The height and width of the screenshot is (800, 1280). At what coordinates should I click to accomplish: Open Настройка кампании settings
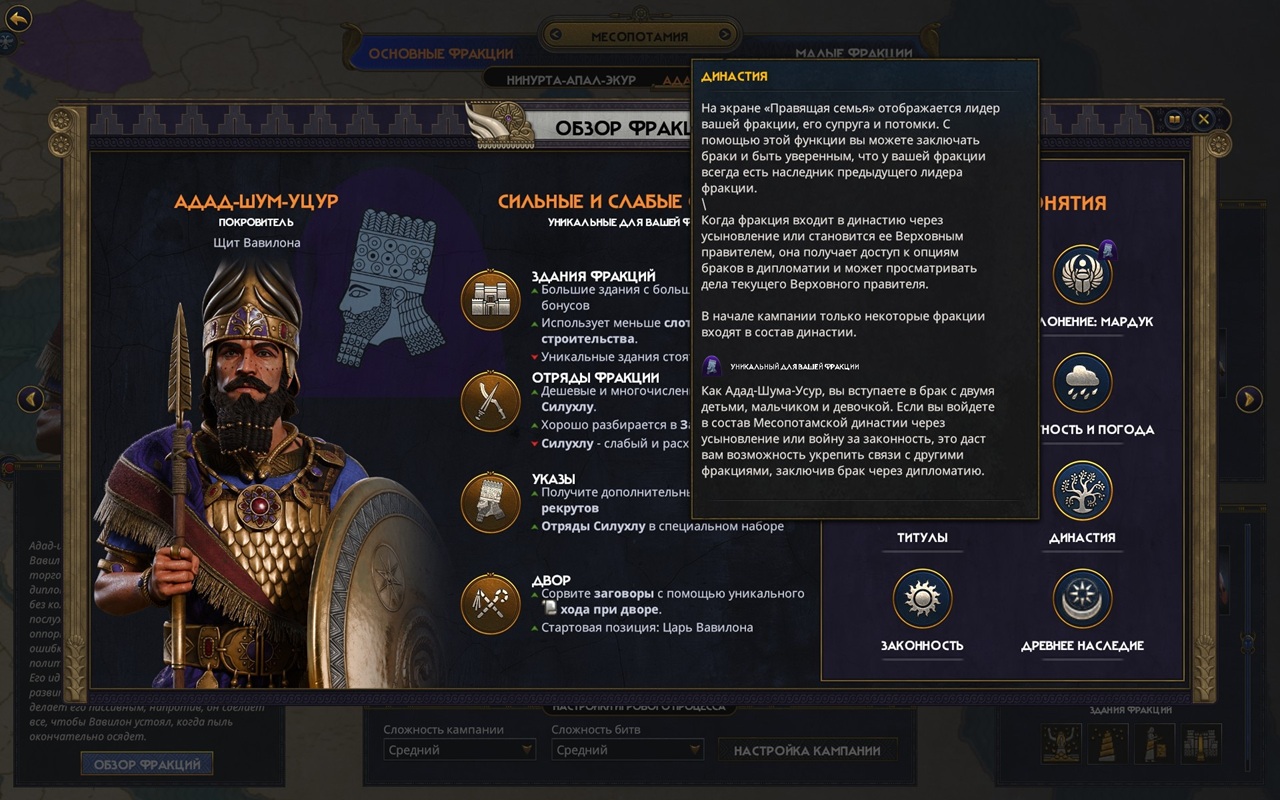(807, 750)
